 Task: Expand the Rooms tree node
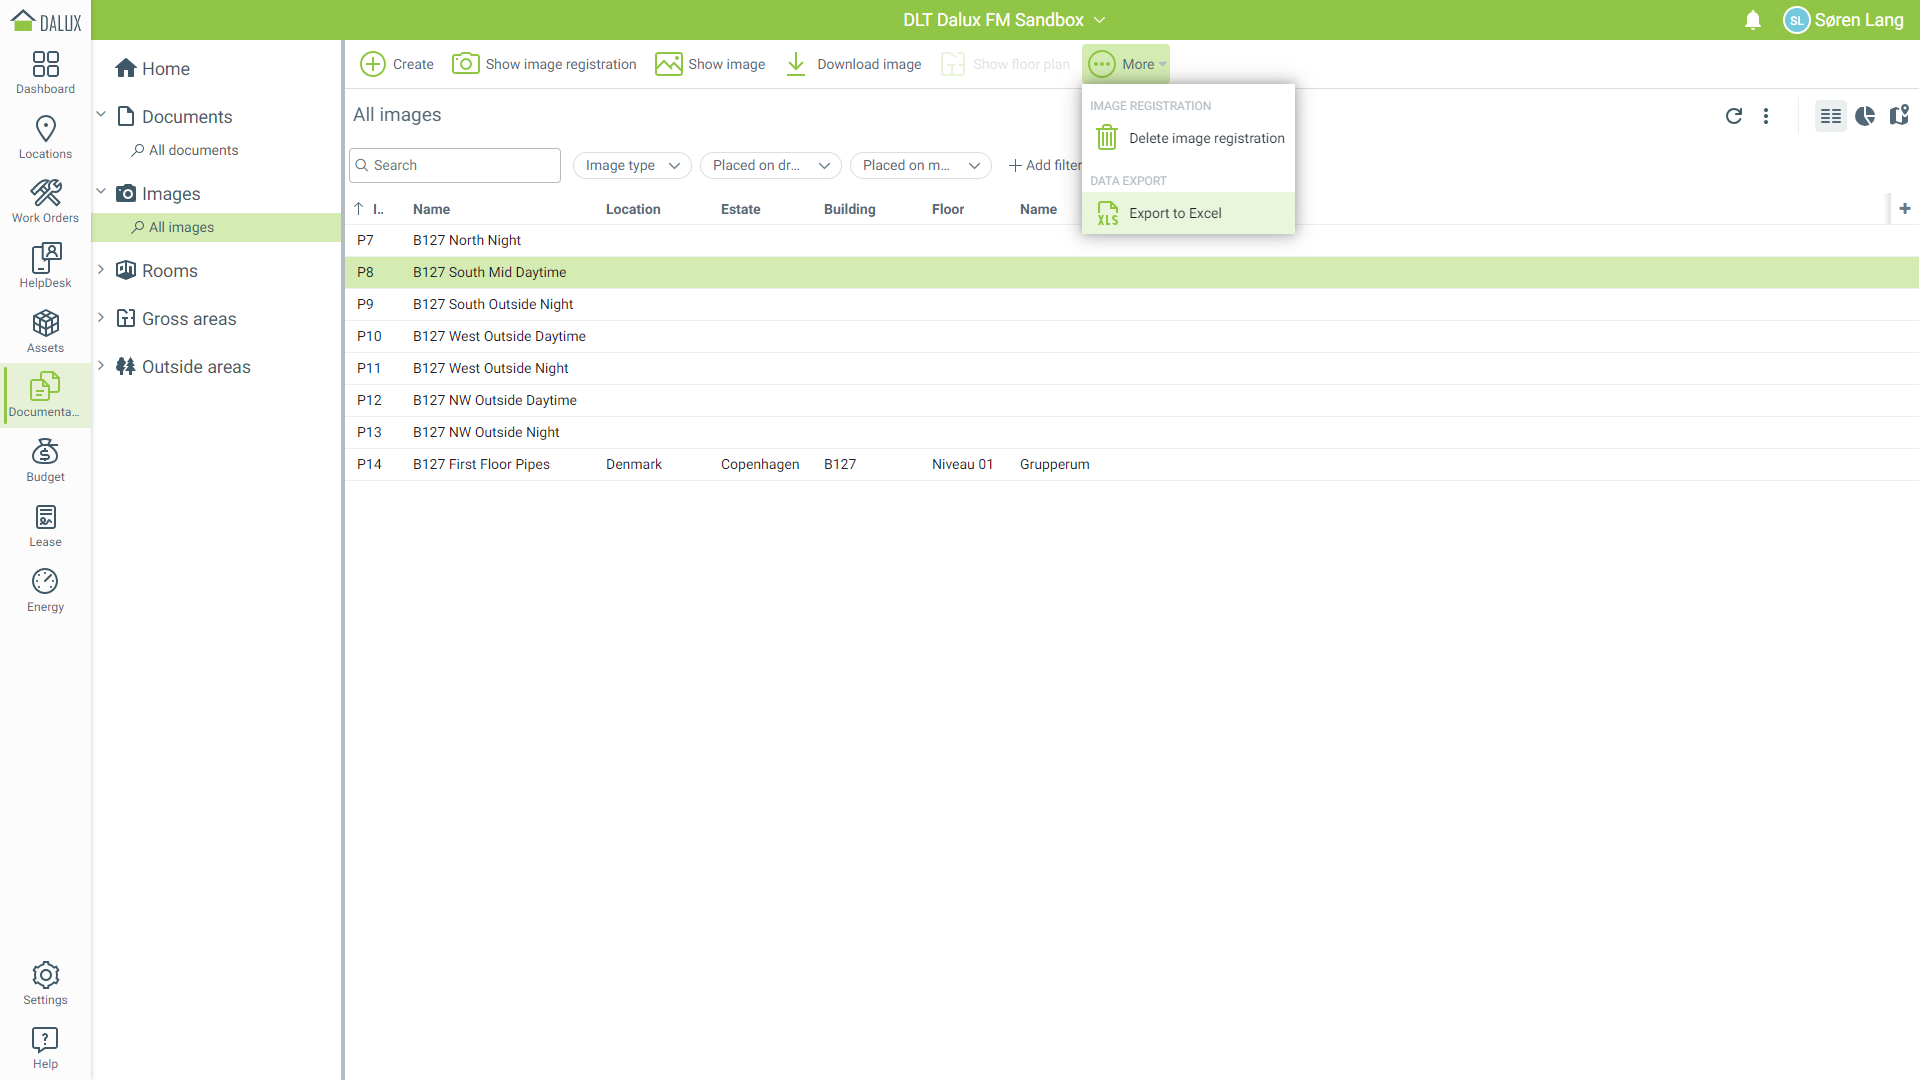click(101, 270)
